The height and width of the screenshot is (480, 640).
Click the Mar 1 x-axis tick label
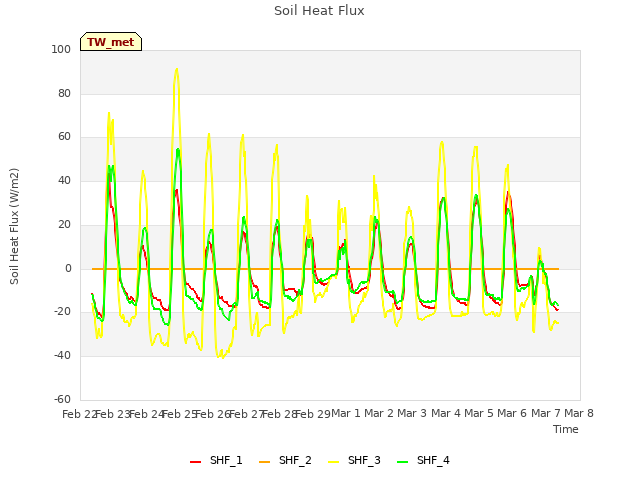click(346, 413)
